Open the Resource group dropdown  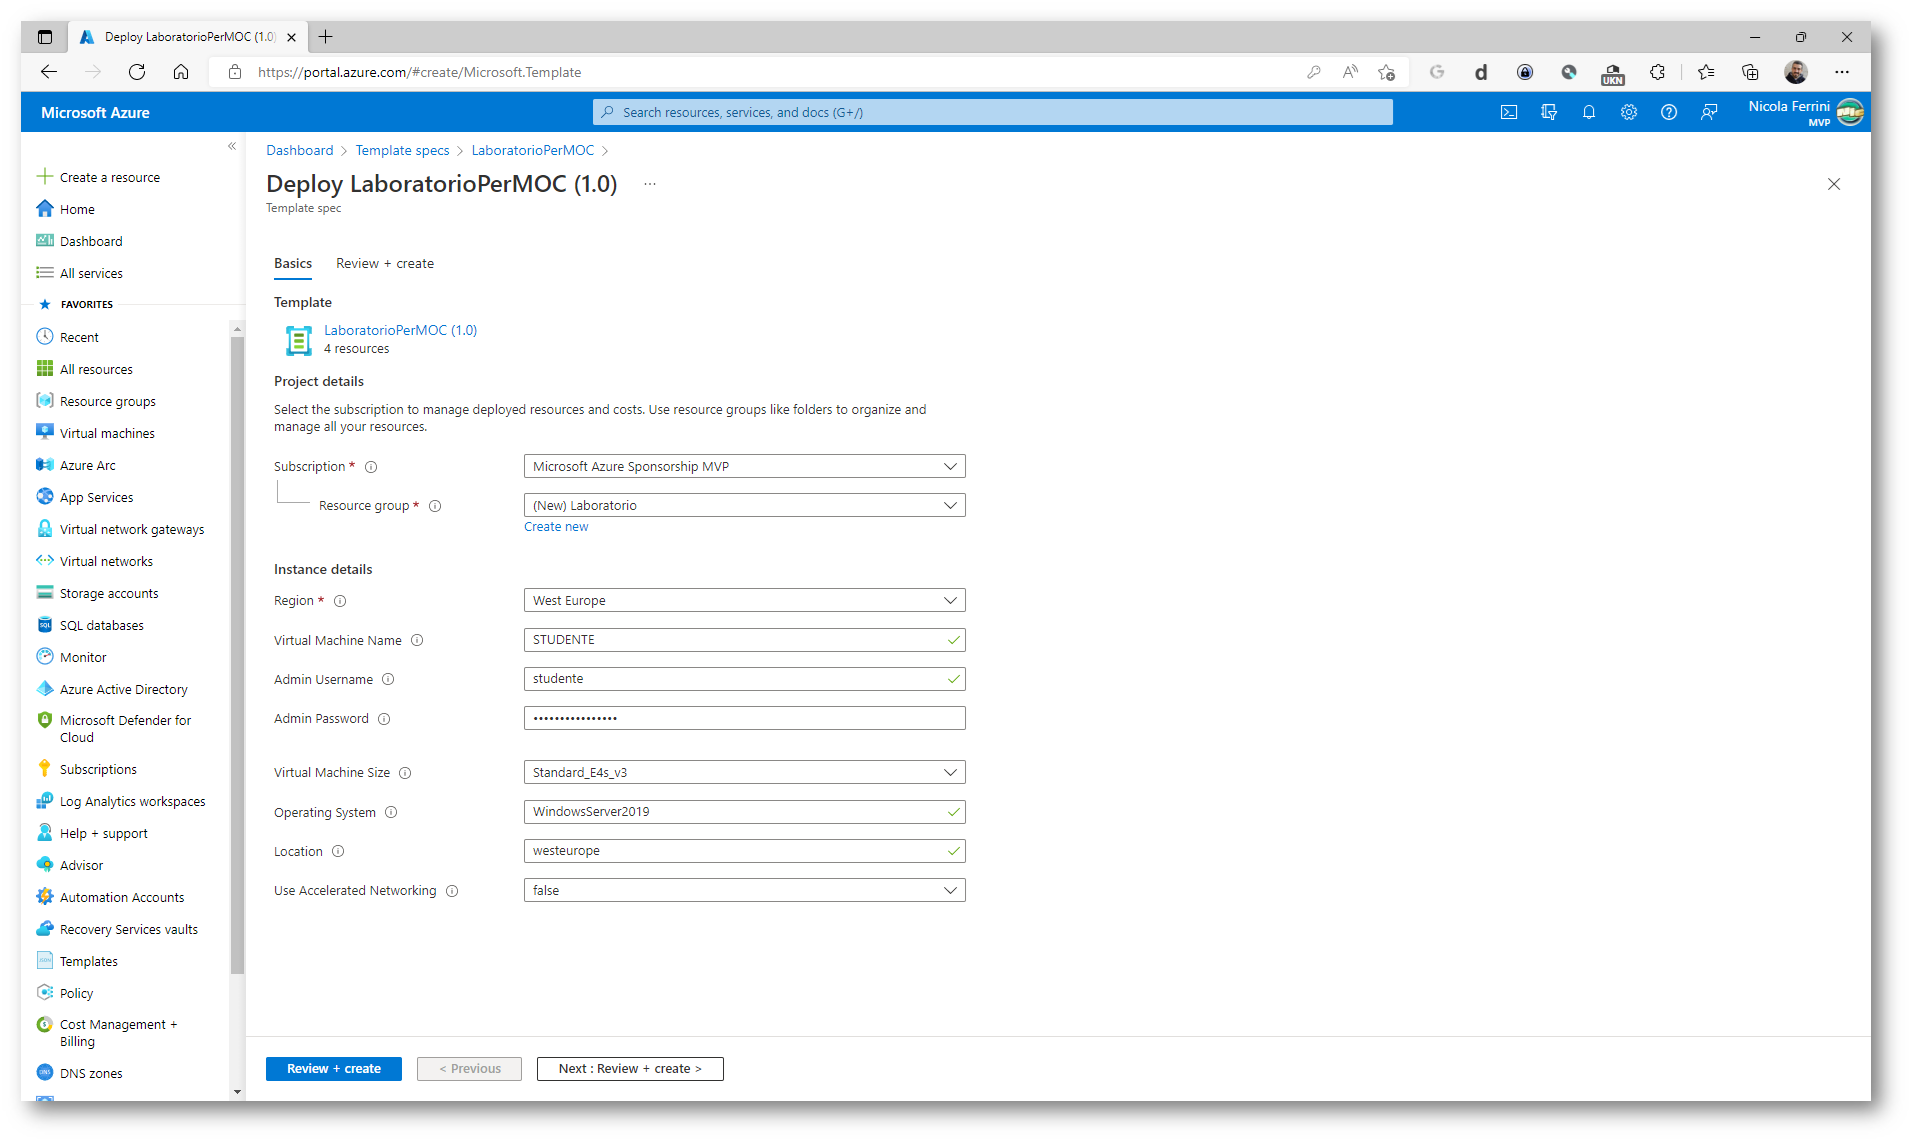(744, 506)
